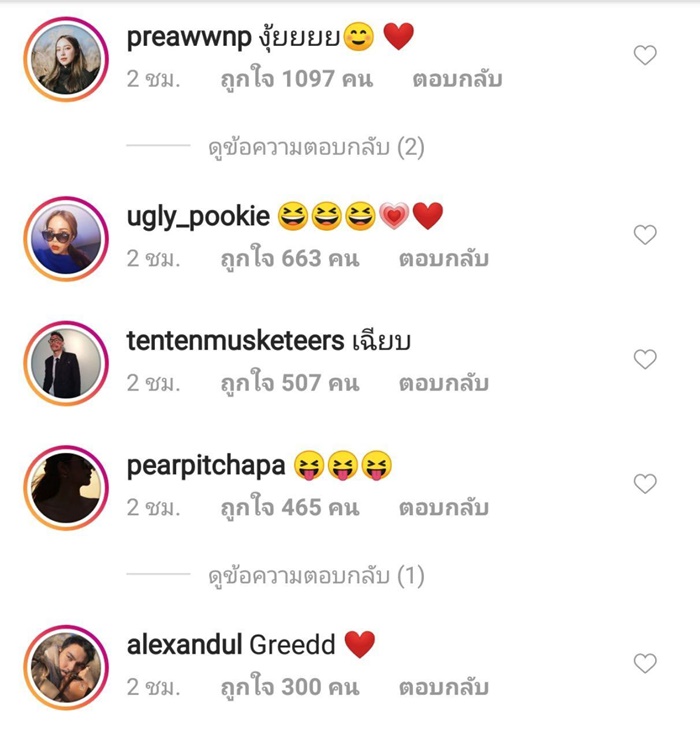Open the preawwnp username link

[x=189, y=38]
